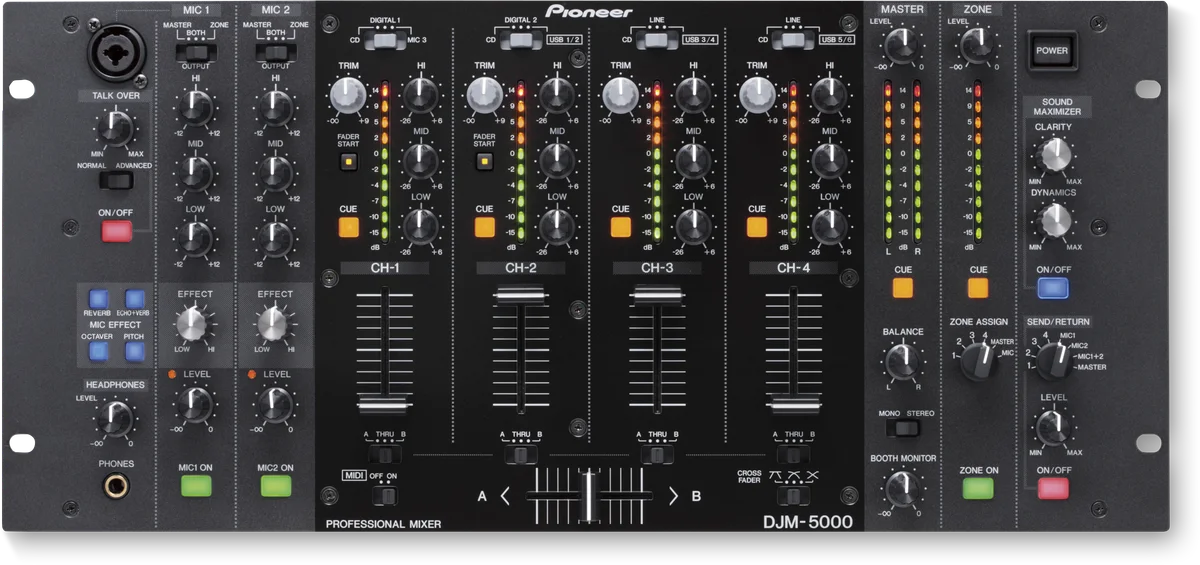This screenshot has width=1200, height=565.
Task: Click the MIC 1 LOW EQ knob
Action: point(196,238)
